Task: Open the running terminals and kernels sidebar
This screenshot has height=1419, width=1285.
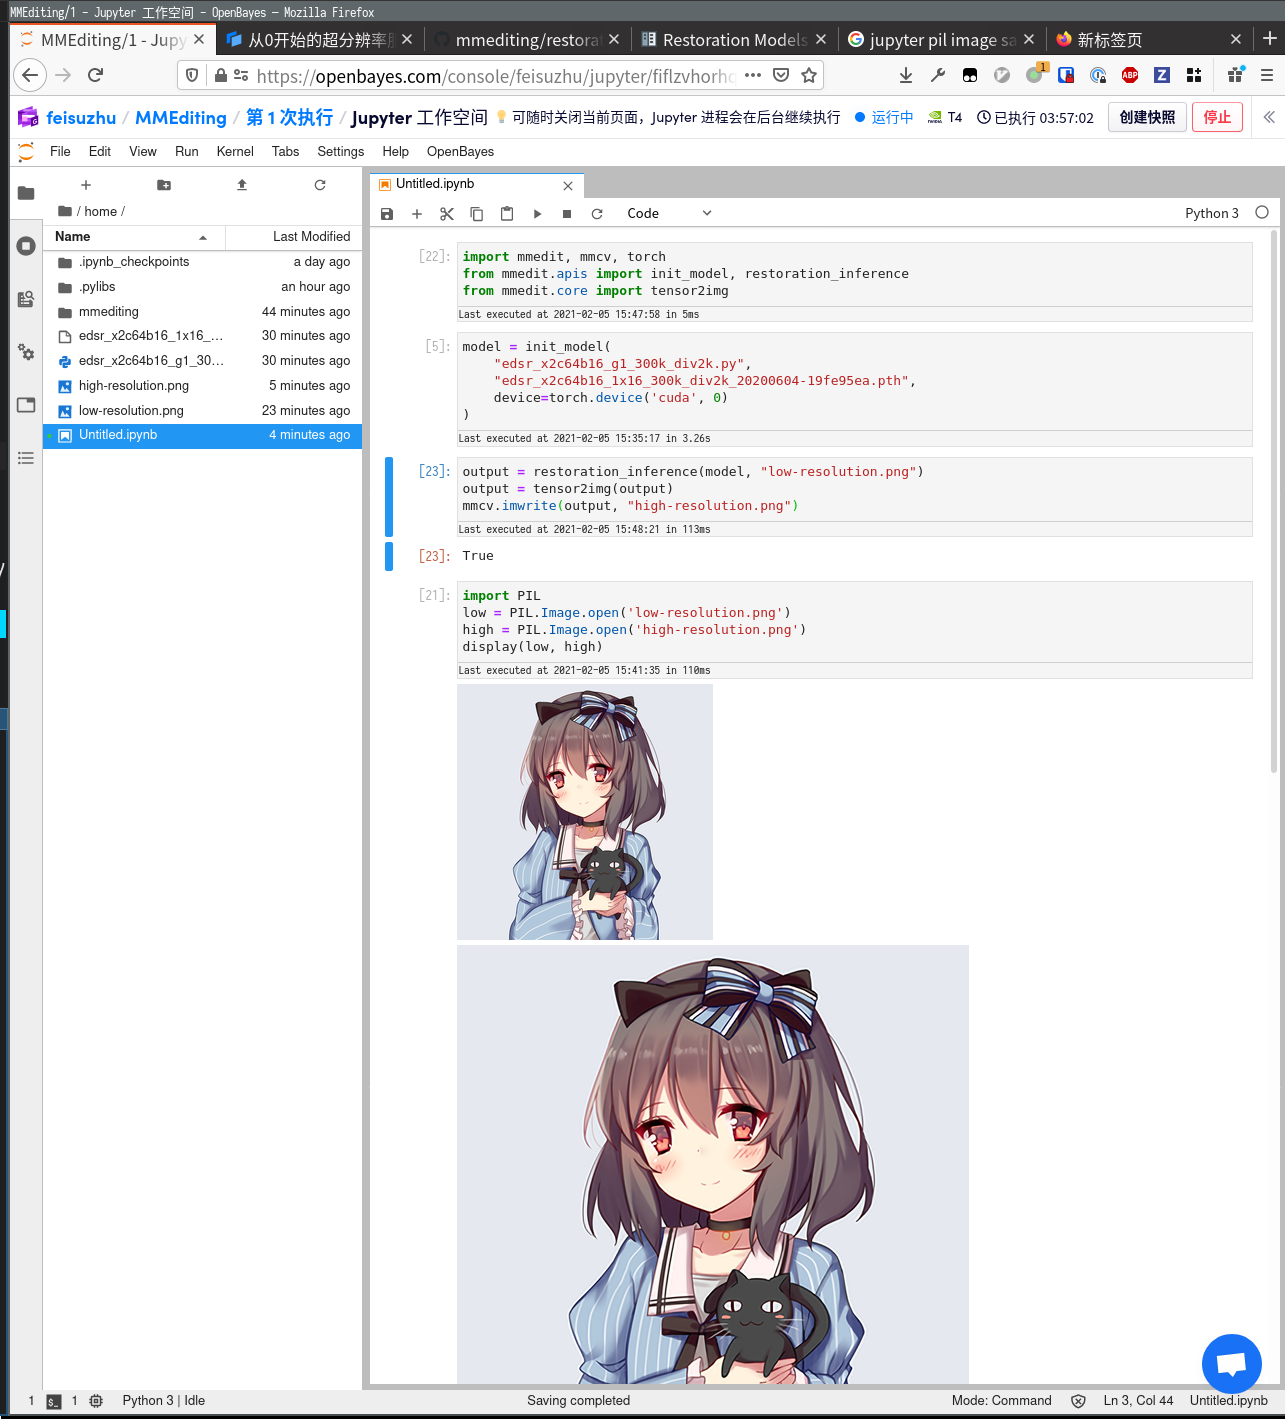Action: (x=26, y=246)
